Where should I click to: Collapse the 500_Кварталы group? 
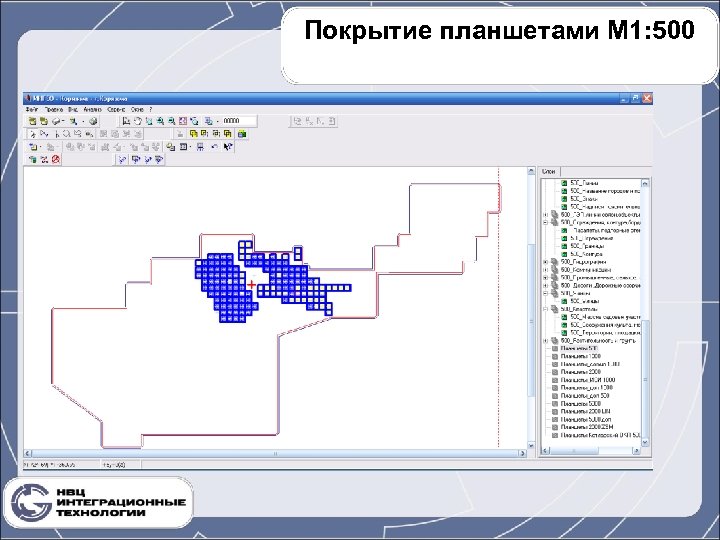click(546, 309)
